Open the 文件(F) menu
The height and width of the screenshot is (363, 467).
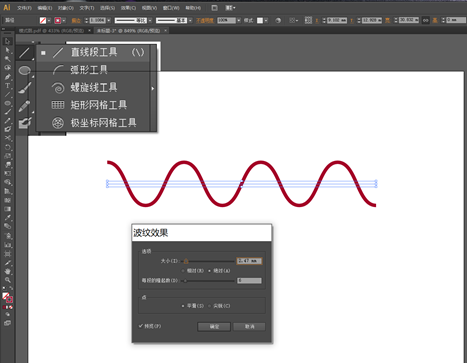(x=24, y=8)
